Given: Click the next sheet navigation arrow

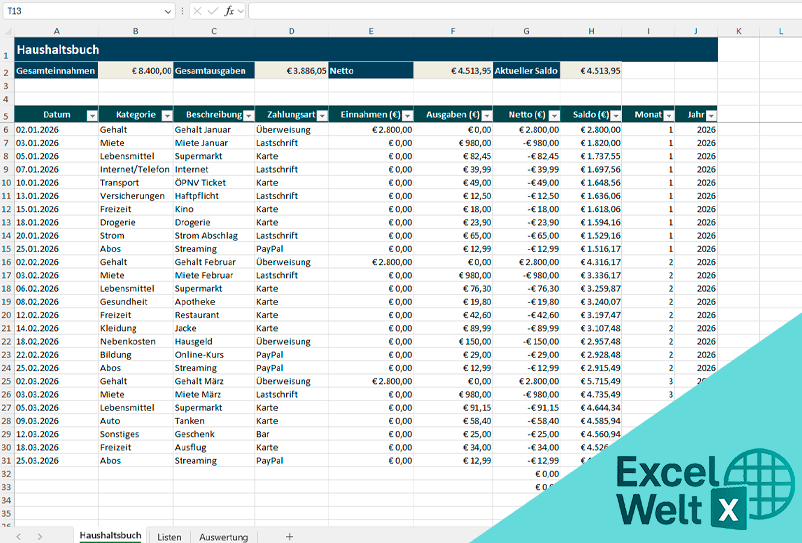Looking at the screenshot, I should tap(39, 537).
